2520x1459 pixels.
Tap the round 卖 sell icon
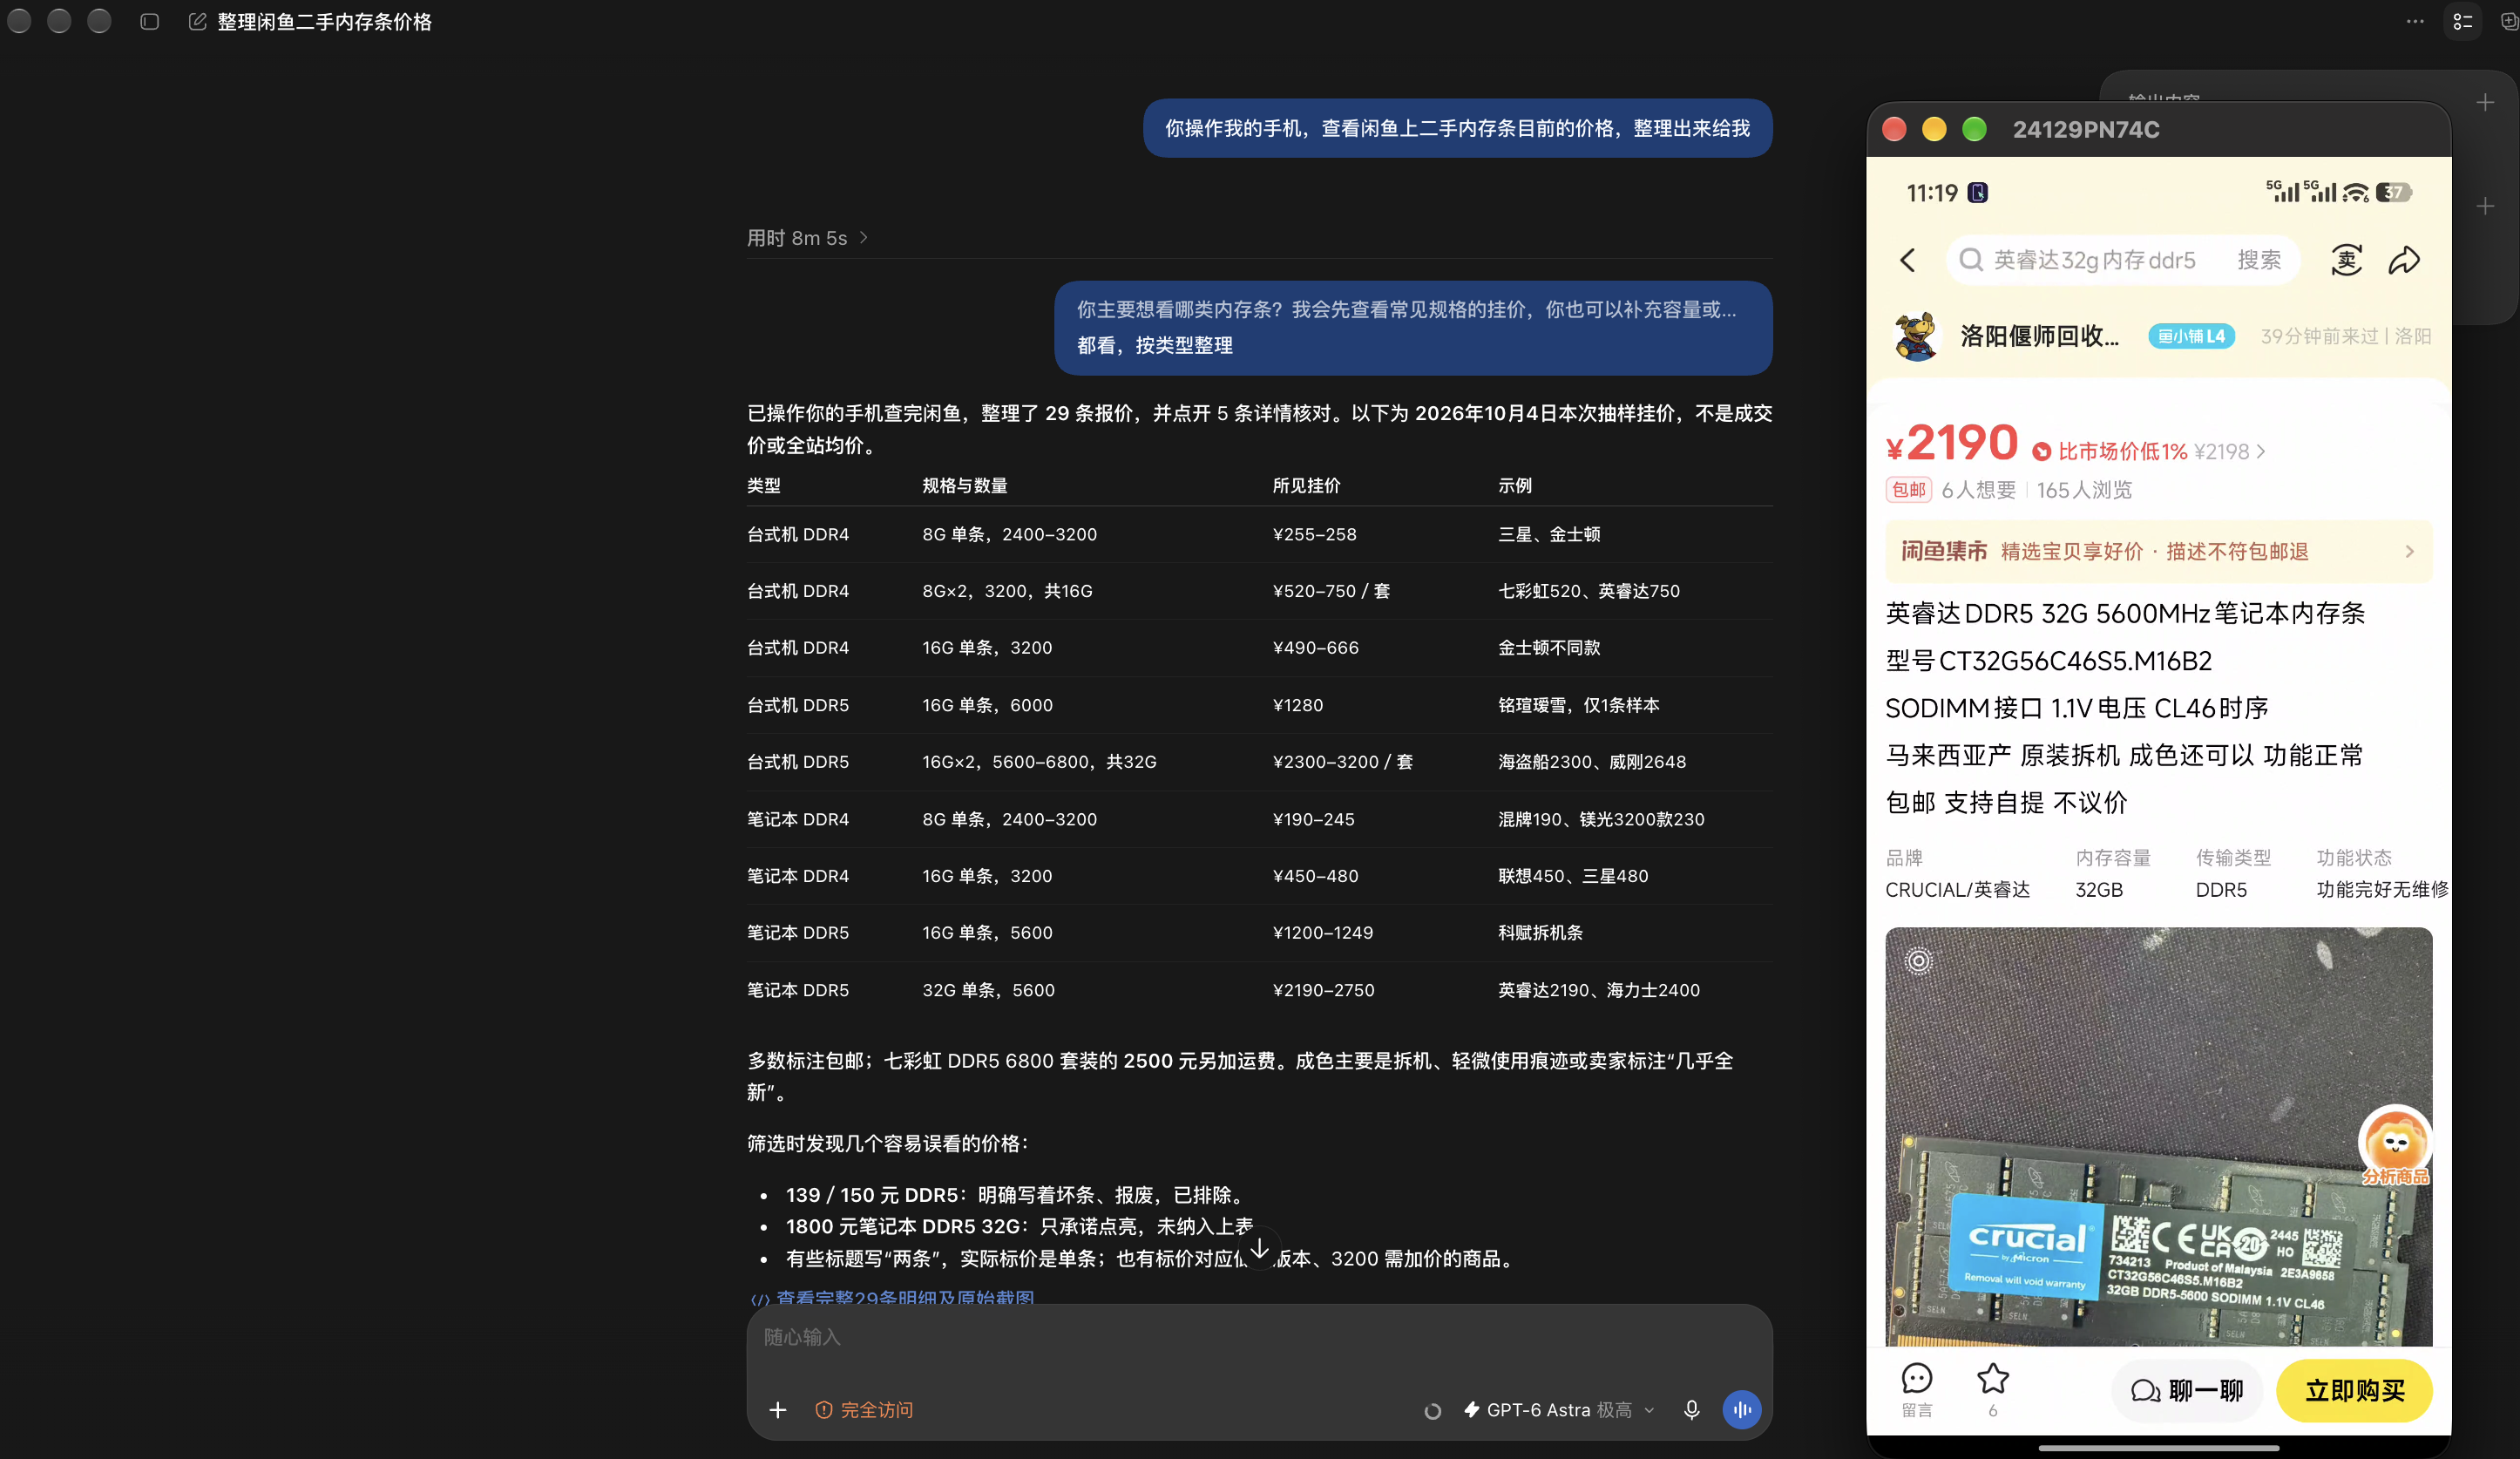[2346, 261]
